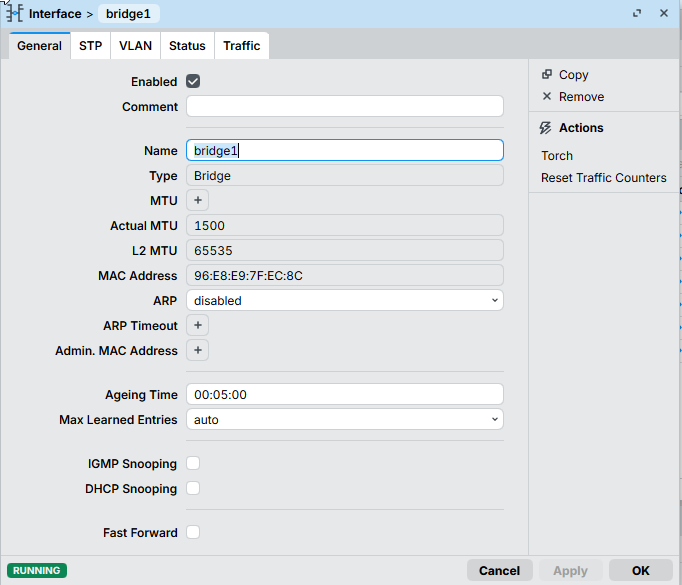Add ARP Timeout with plus button
Viewport: 682px width, 585px height.
point(197,325)
